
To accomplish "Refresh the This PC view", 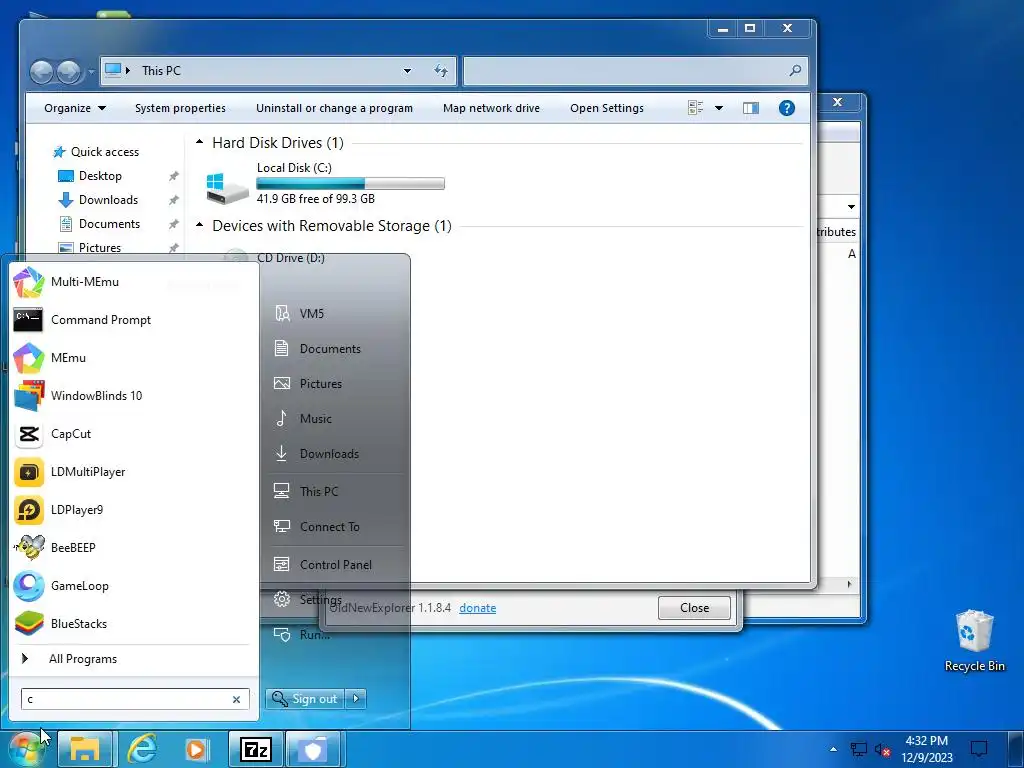I will tap(441, 71).
